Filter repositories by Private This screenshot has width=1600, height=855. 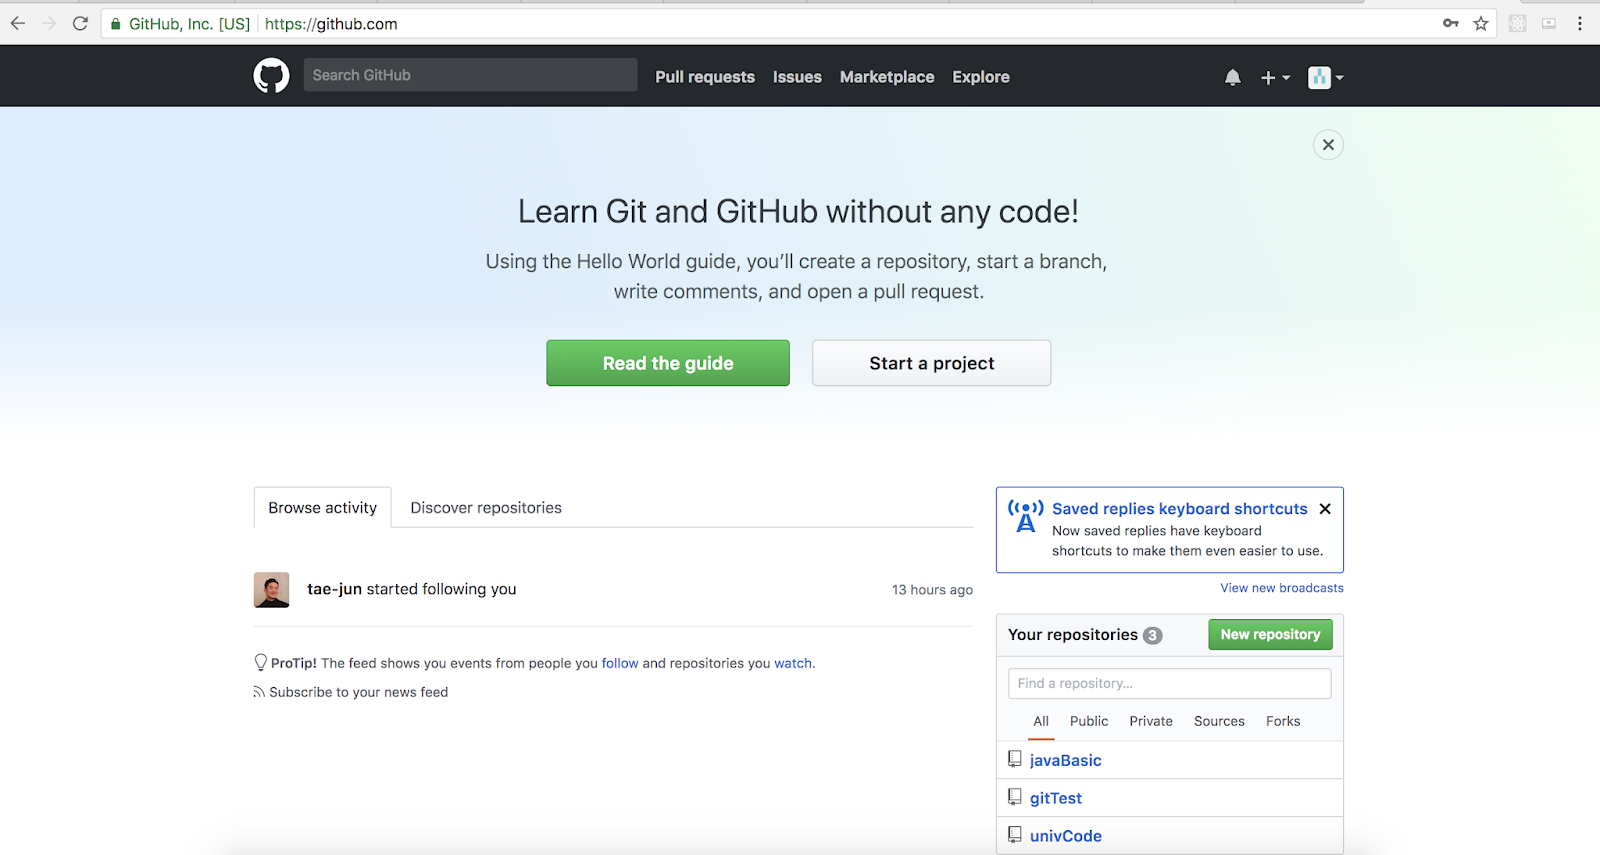point(1151,721)
